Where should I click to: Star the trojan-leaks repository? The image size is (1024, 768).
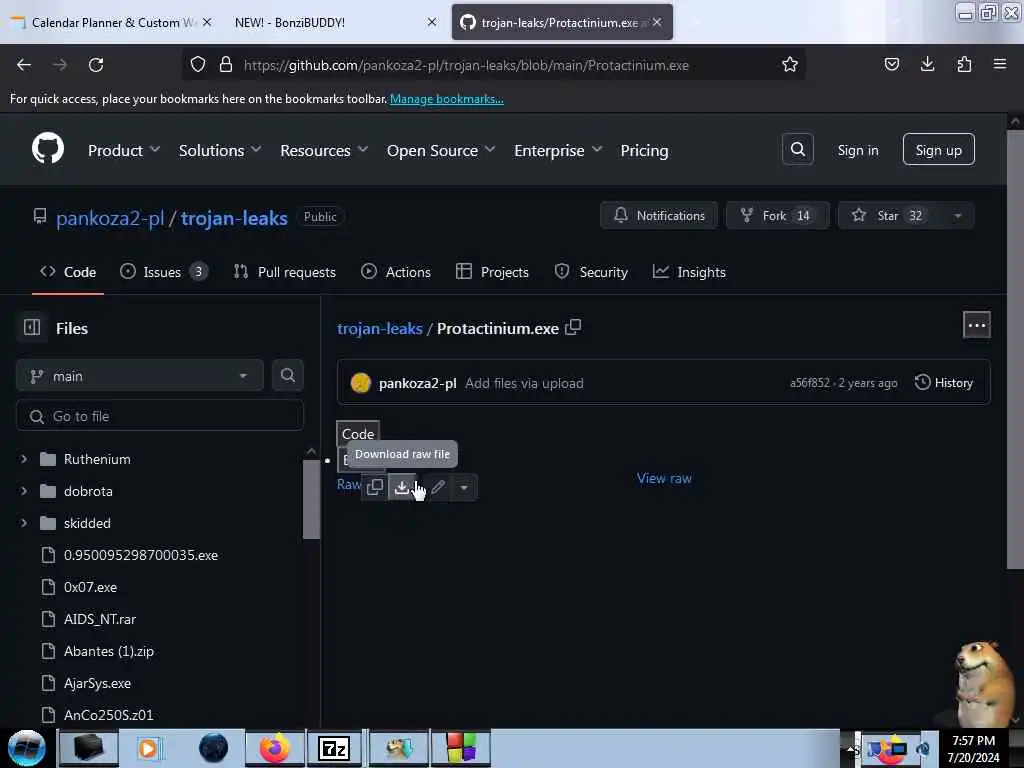tap(889, 216)
